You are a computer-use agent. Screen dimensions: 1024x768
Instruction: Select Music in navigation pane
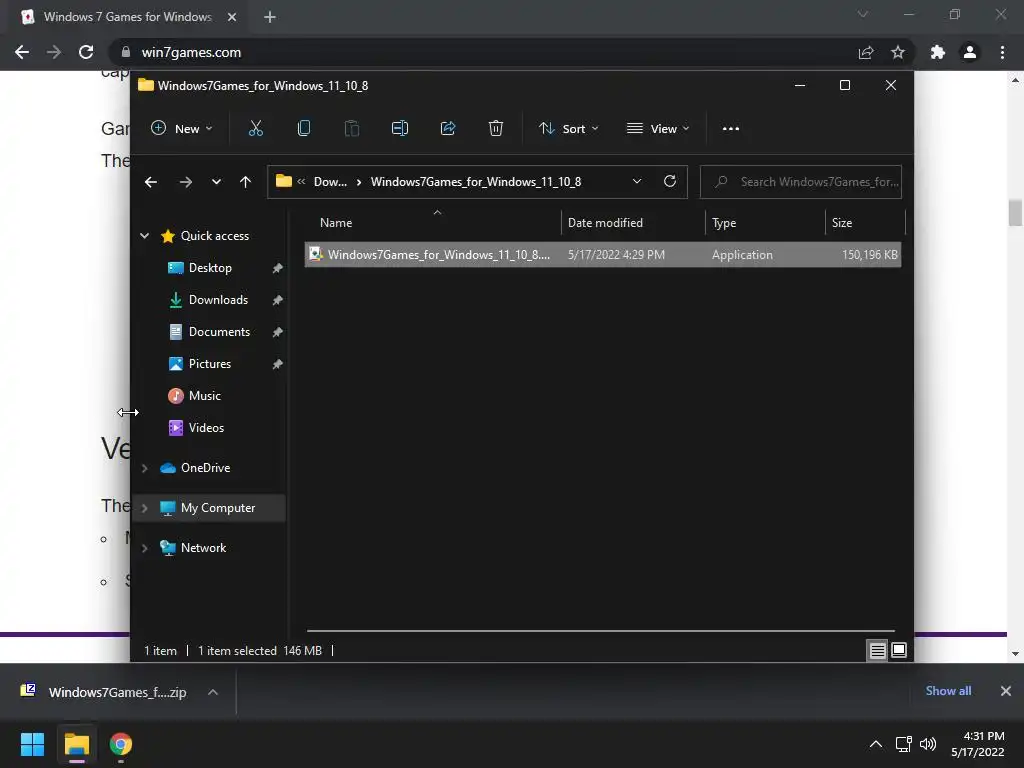tap(204, 396)
